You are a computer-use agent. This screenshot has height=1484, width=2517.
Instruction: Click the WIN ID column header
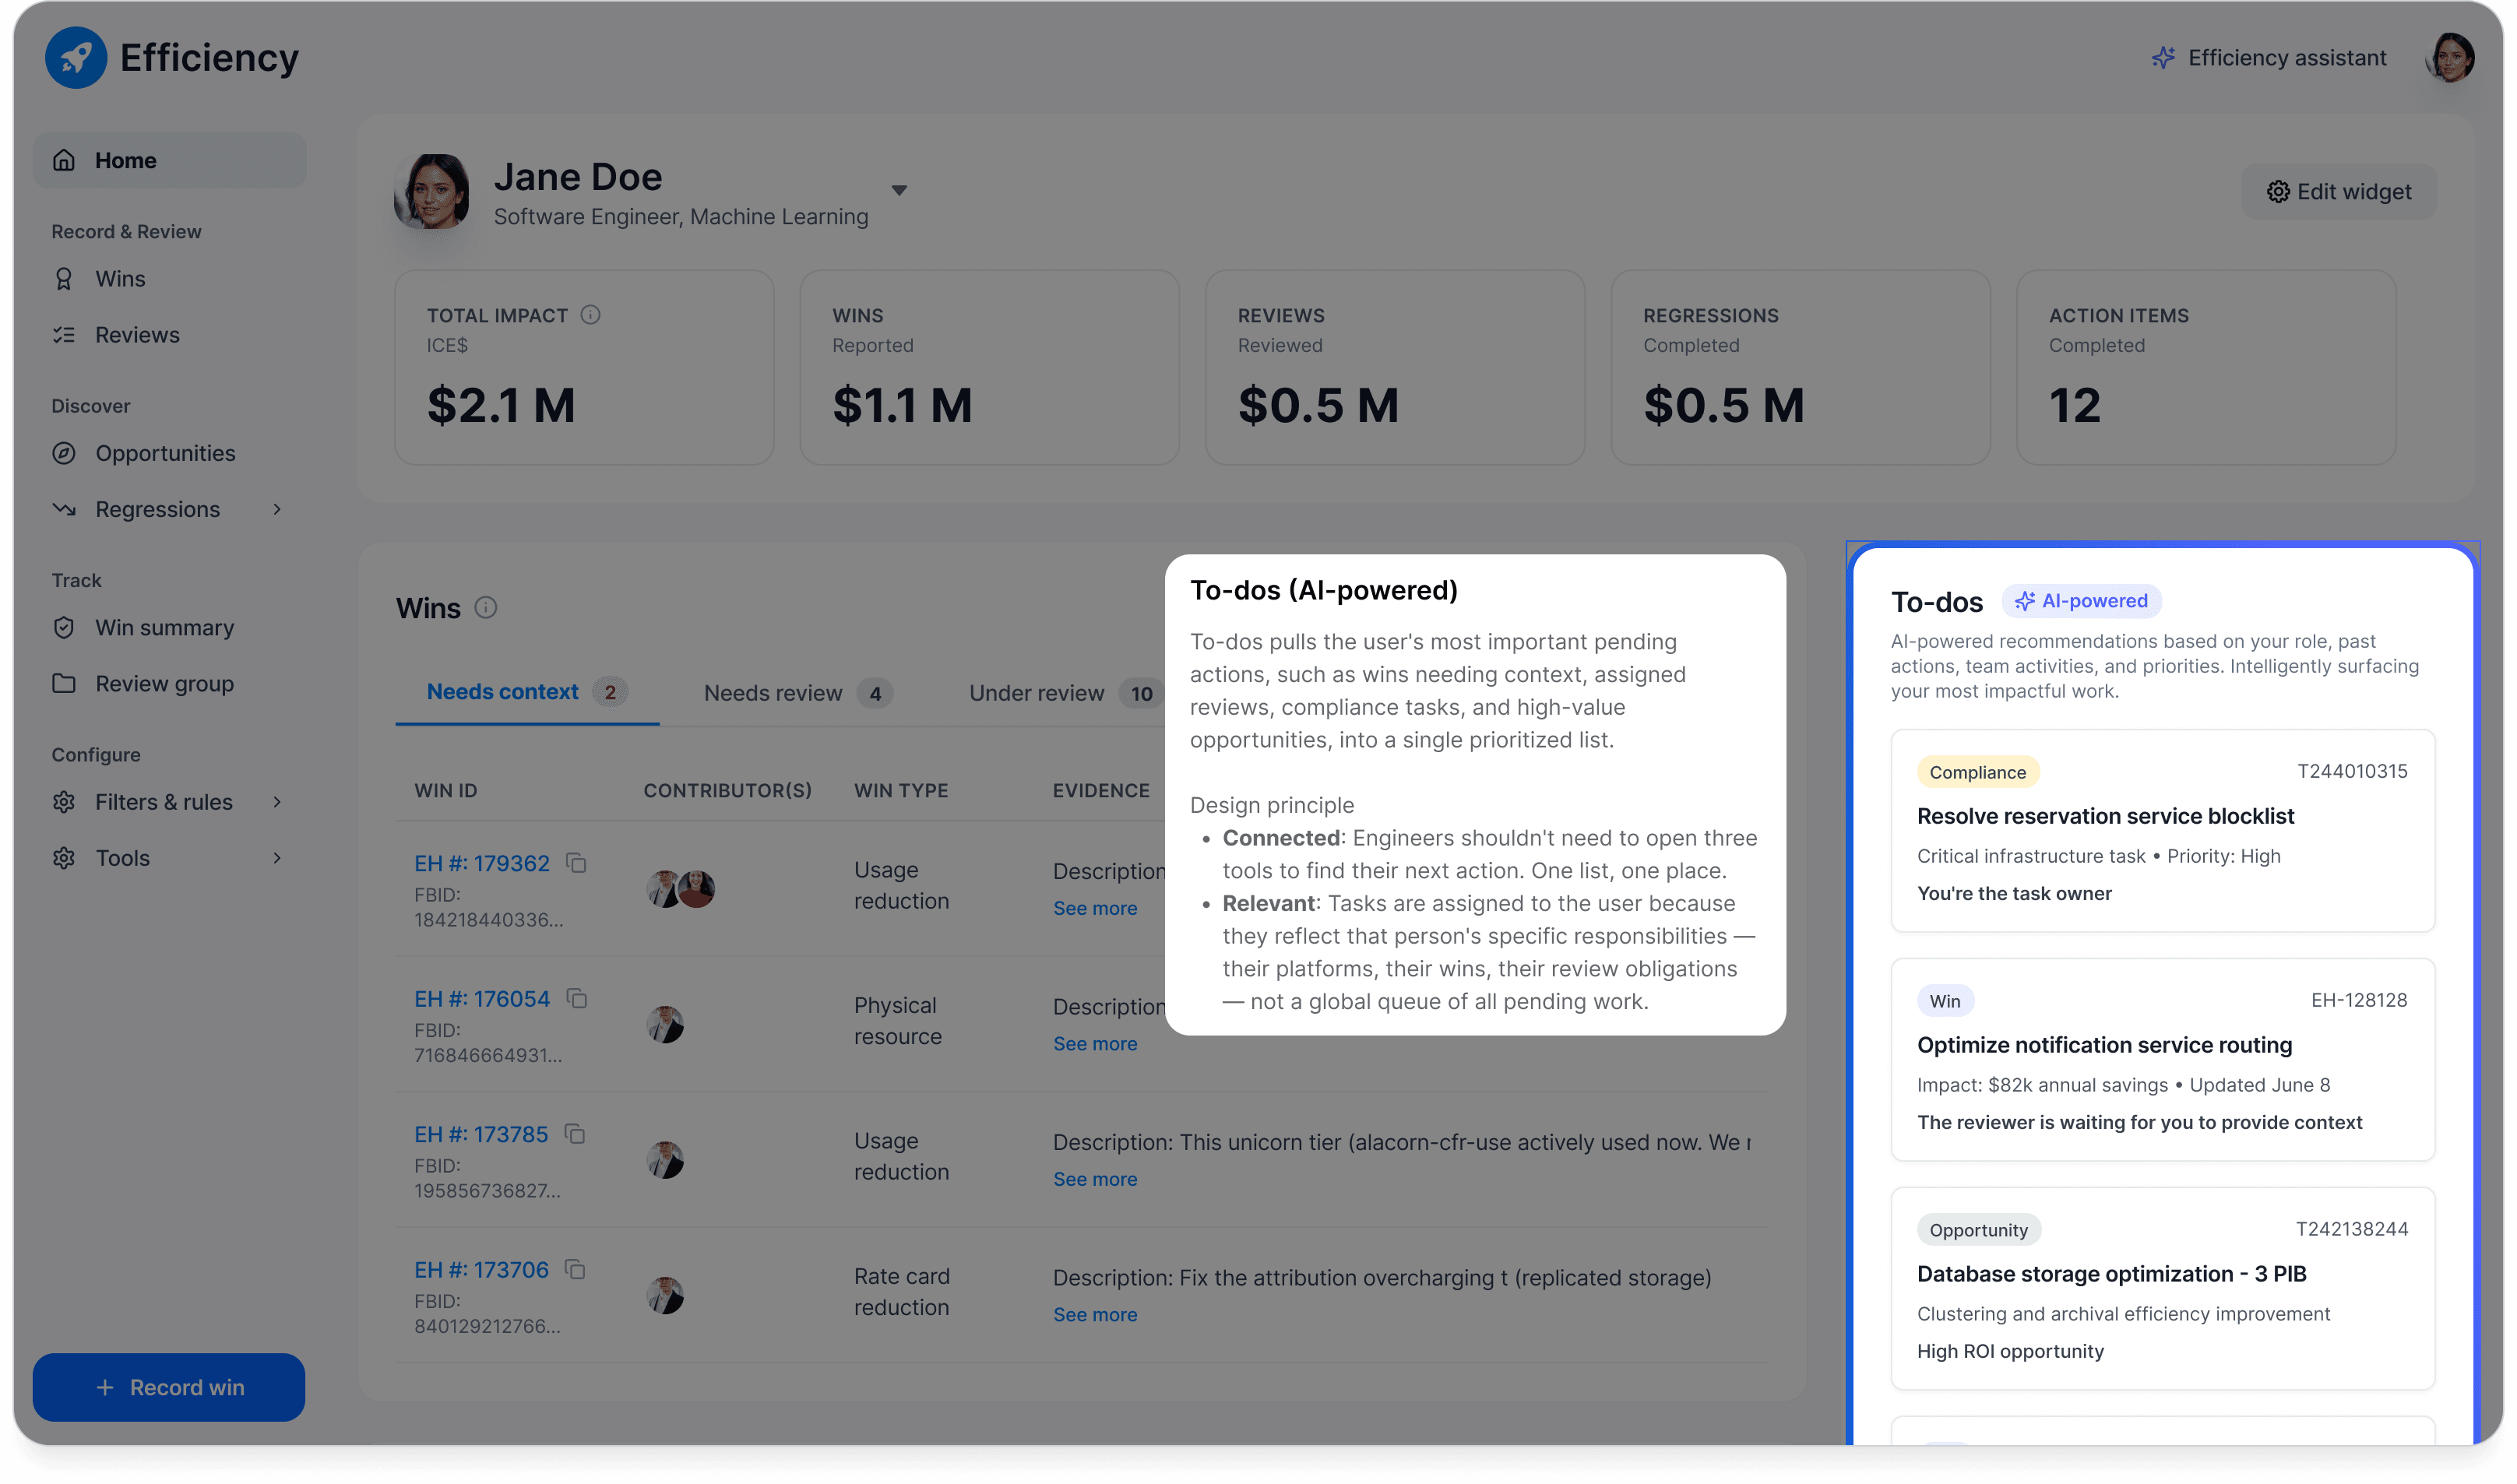446,790
